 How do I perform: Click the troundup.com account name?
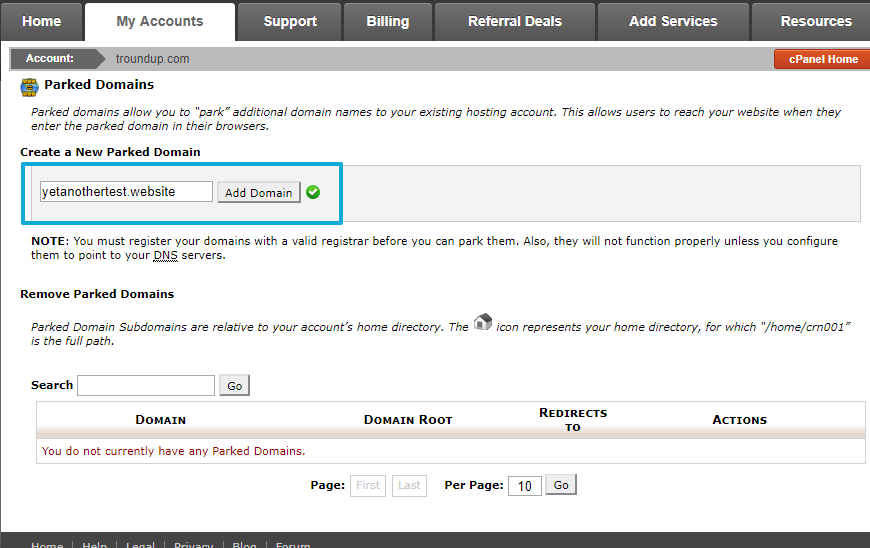pyautogui.click(x=153, y=59)
